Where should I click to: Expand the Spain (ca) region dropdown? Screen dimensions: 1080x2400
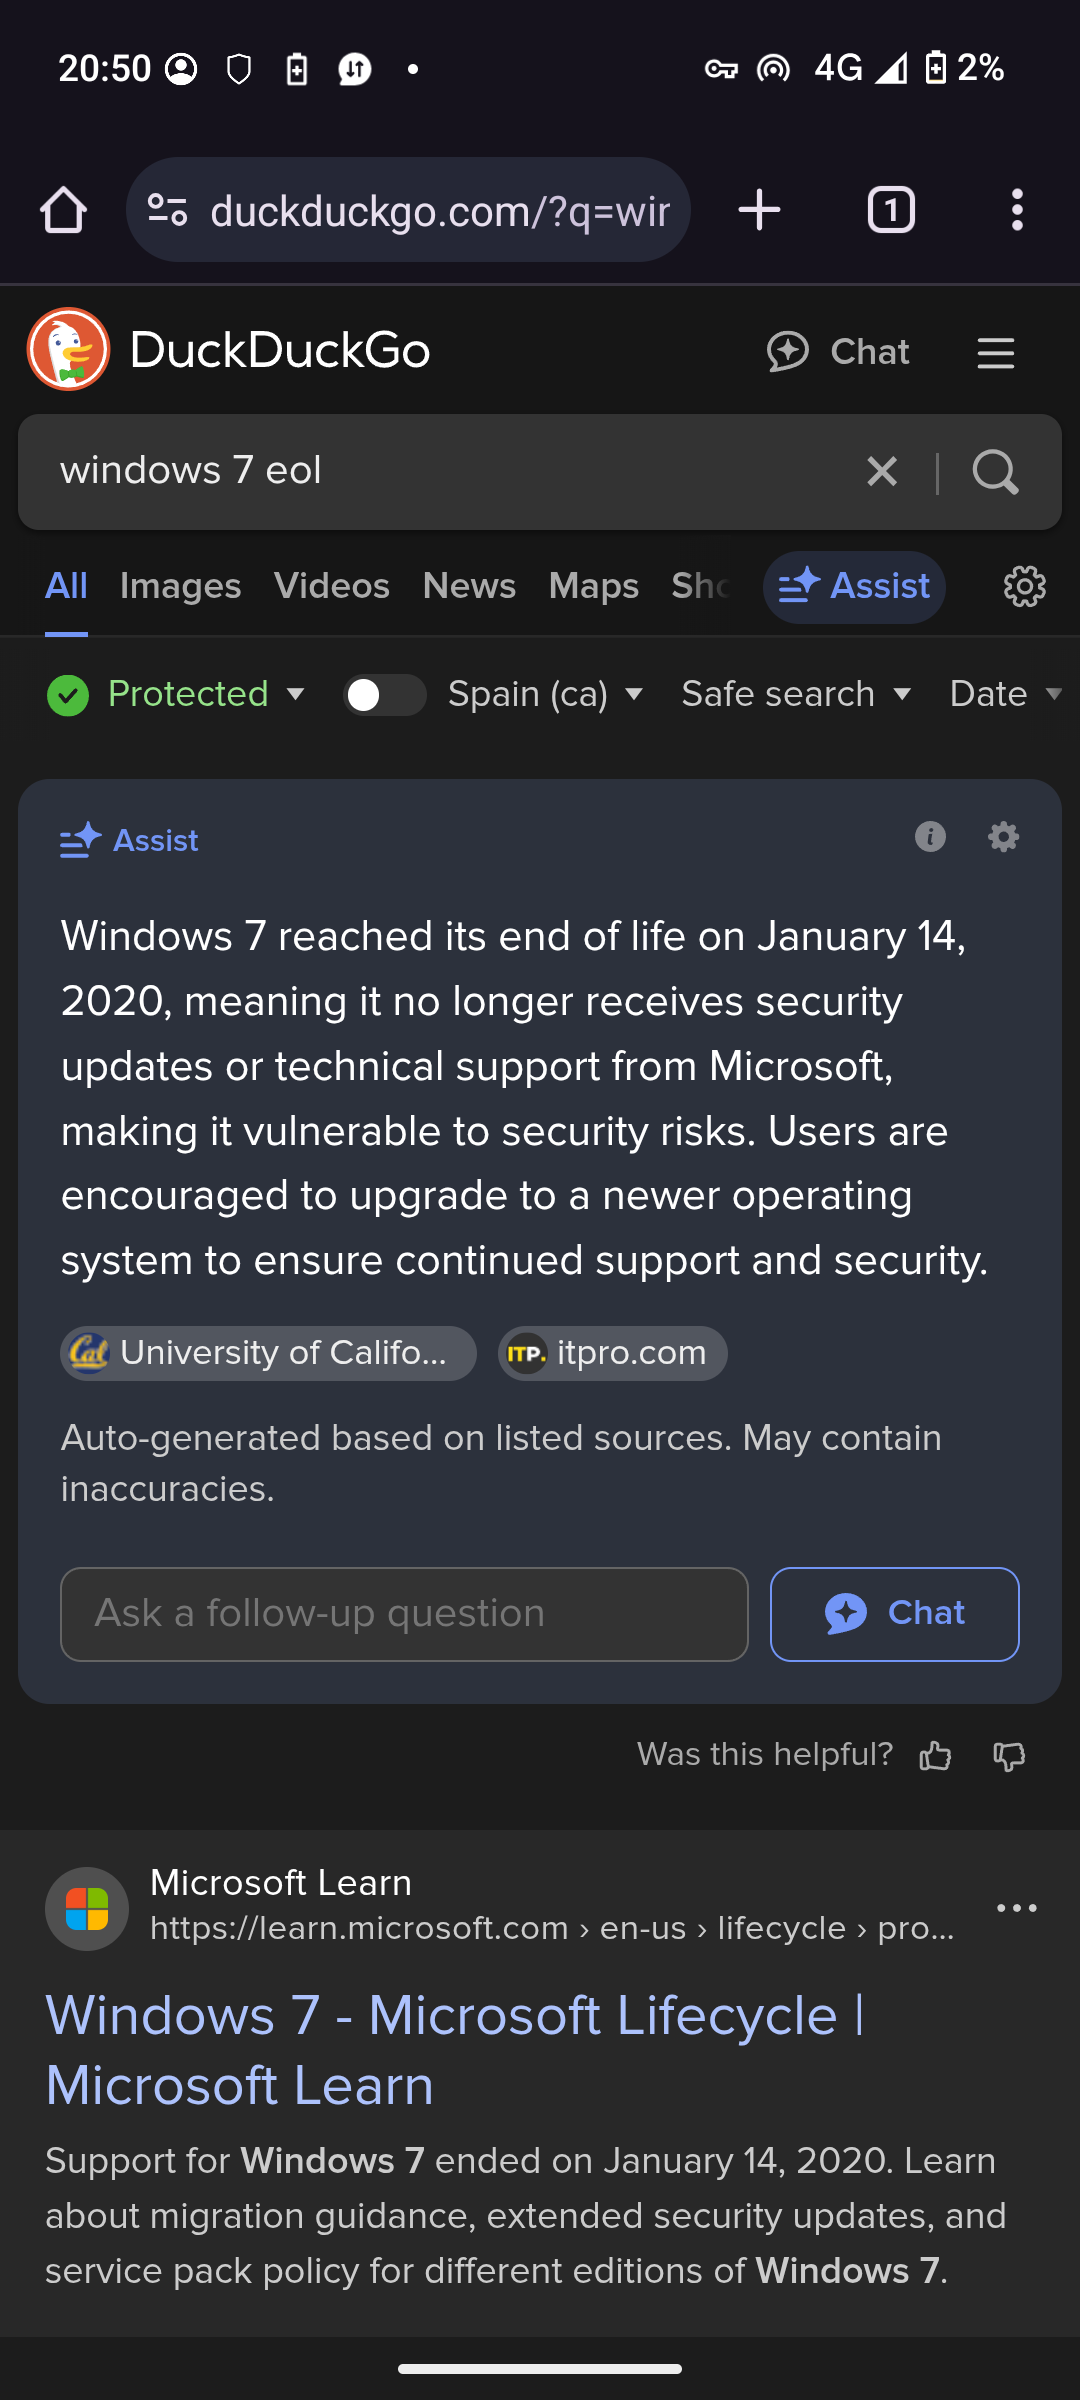tap(546, 694)
